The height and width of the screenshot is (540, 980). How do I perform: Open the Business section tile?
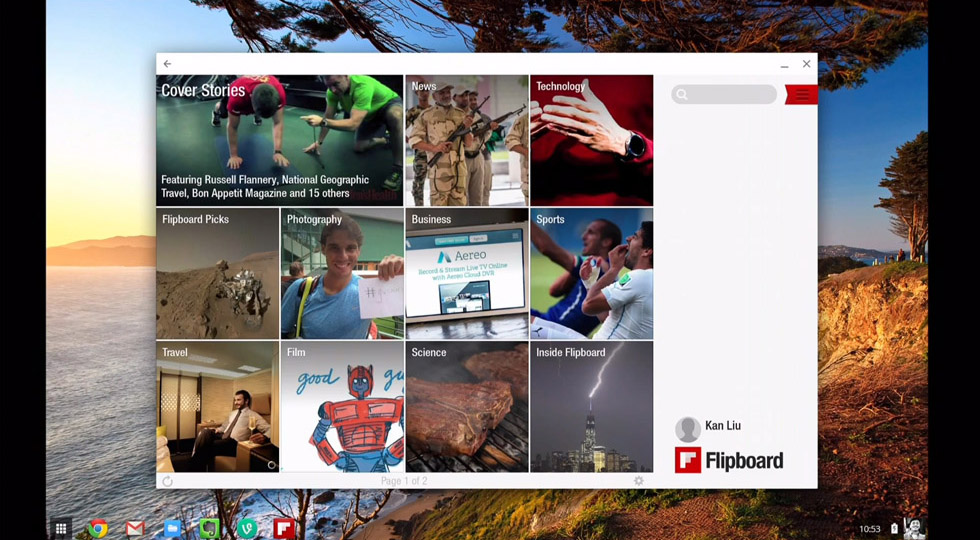[x=466, y=273]
